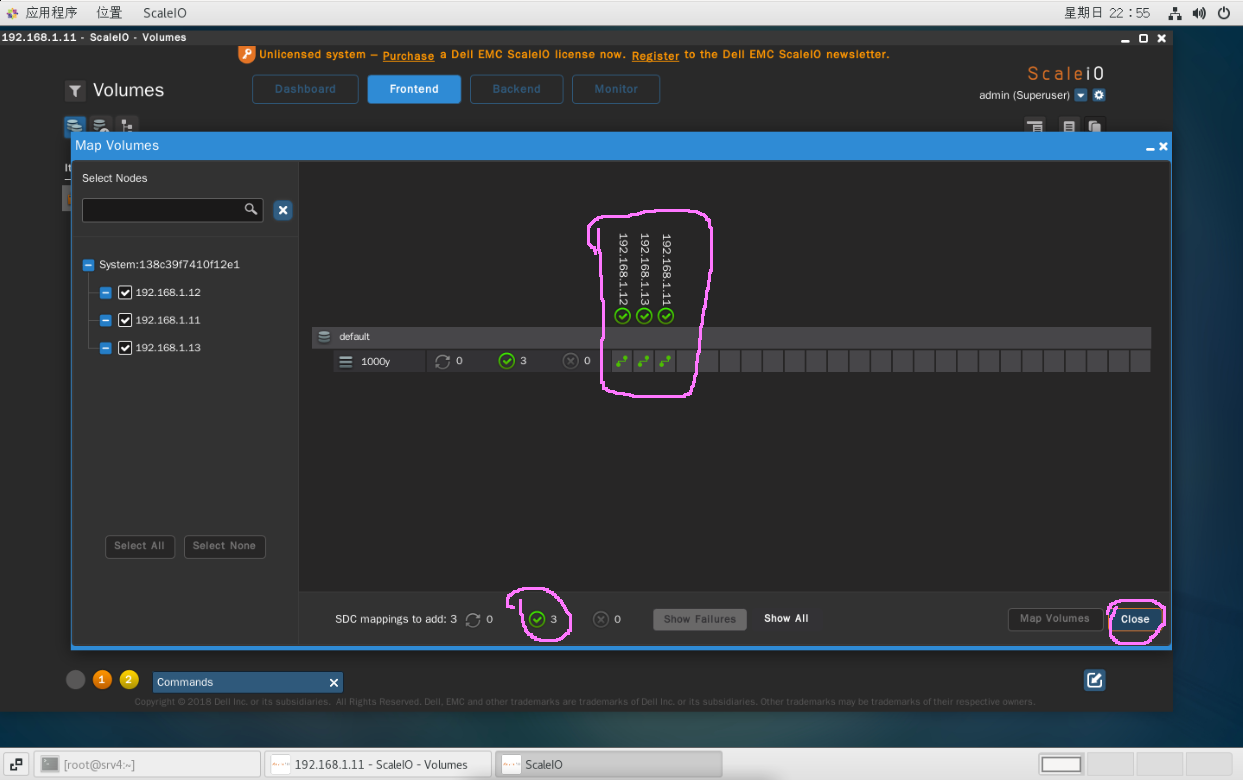
Task: Open the root@srv4 terminal taskbar item
Action: (x=145, y=765)
